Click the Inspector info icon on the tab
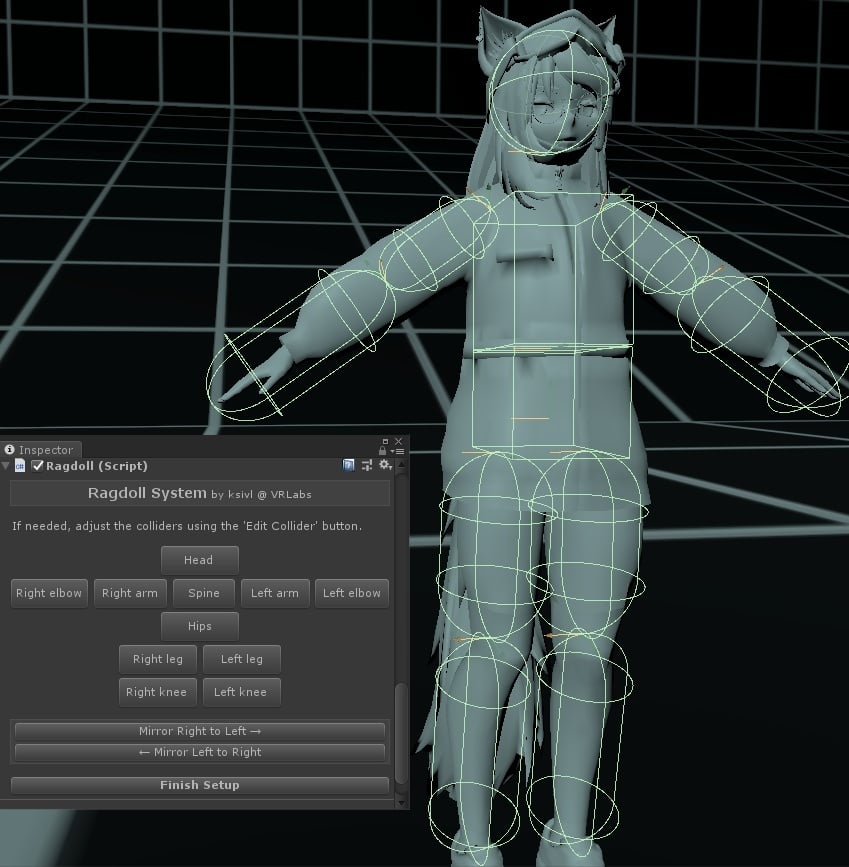849x867 pixels. [x=9, y=448]
